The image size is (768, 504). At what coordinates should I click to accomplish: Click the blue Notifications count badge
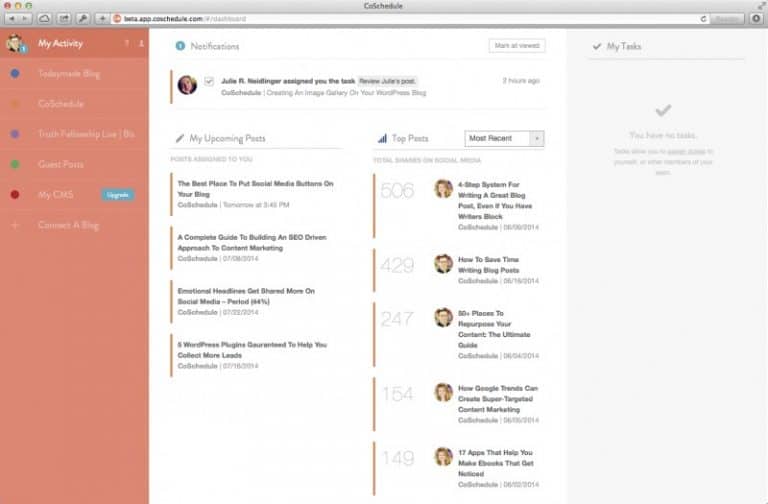[180, 46]
